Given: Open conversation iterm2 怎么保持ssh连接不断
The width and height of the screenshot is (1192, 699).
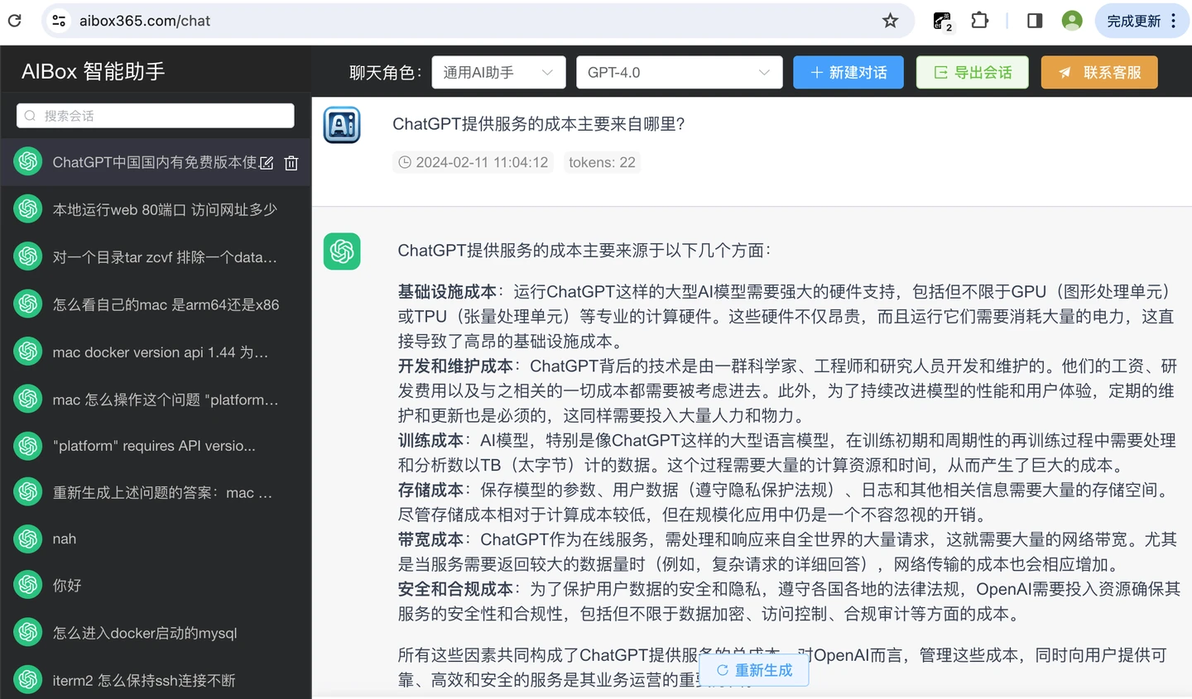Looking at the screenshot, I should coord(156,679).
